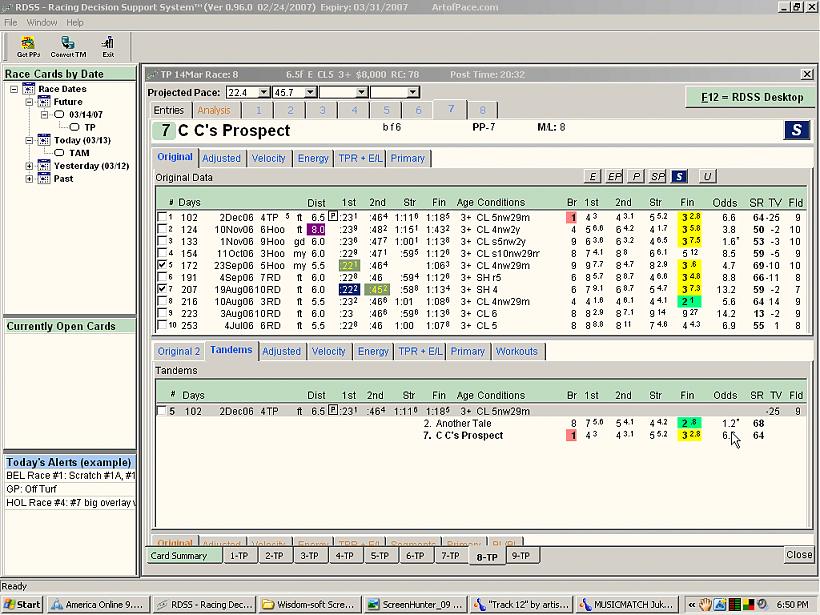
Task: Open America Online in the taskbar
Action: point(98,605)
